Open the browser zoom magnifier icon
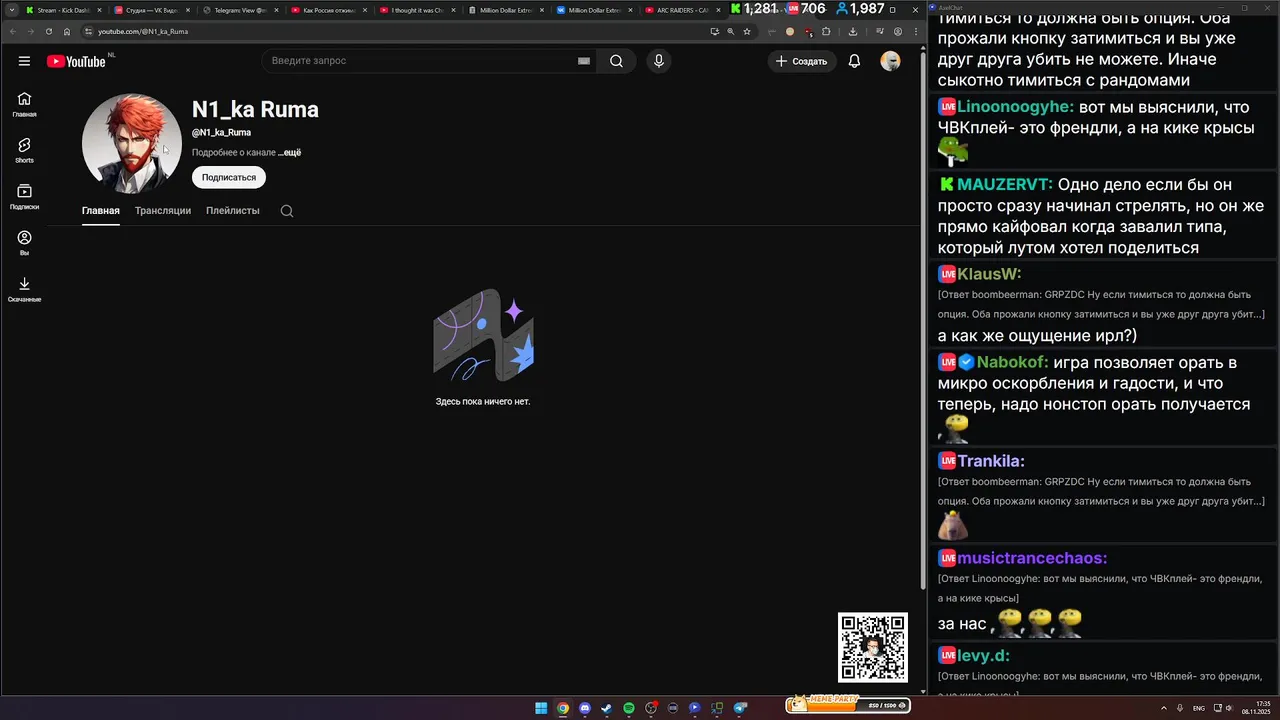 point(730,31)
